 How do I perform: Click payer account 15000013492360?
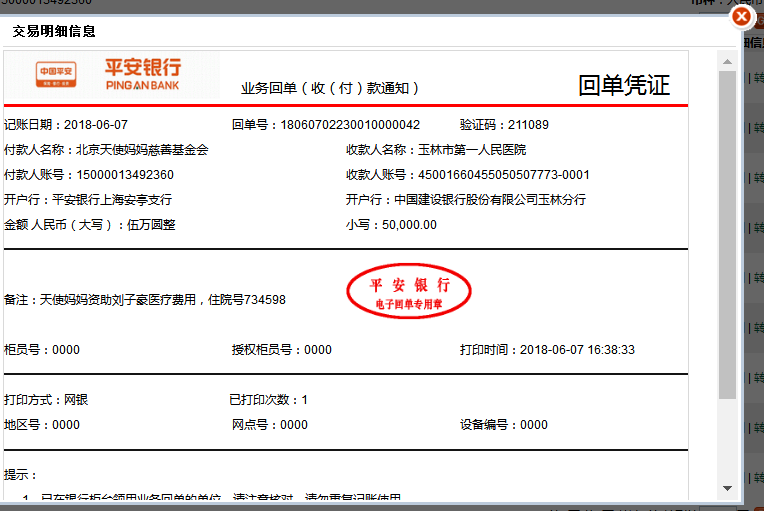[125, 174]
